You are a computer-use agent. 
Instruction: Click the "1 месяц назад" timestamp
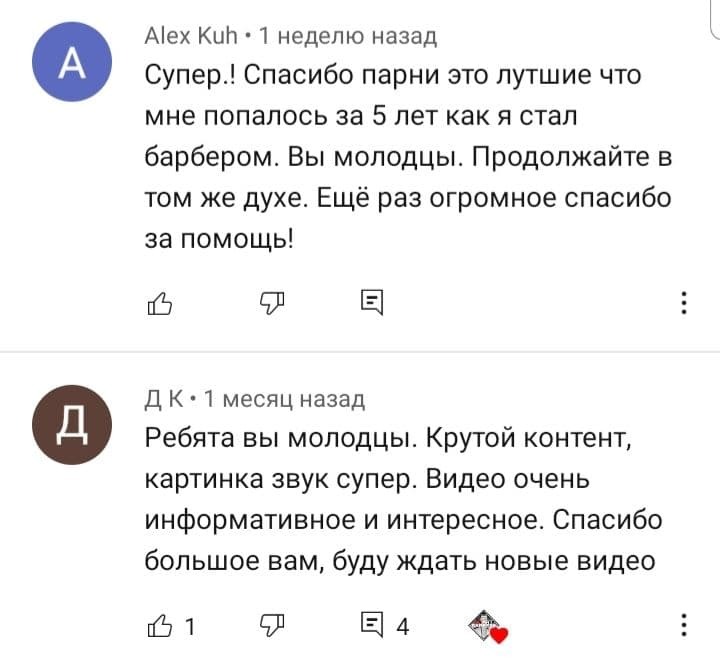point(284,400)
